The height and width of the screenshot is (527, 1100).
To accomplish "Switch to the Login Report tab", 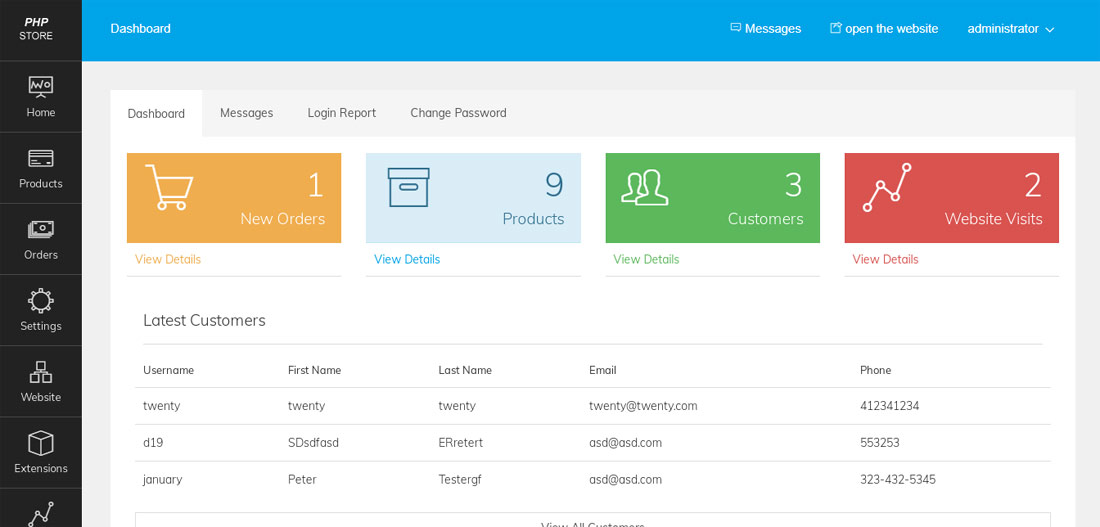I will click(341, 113).
